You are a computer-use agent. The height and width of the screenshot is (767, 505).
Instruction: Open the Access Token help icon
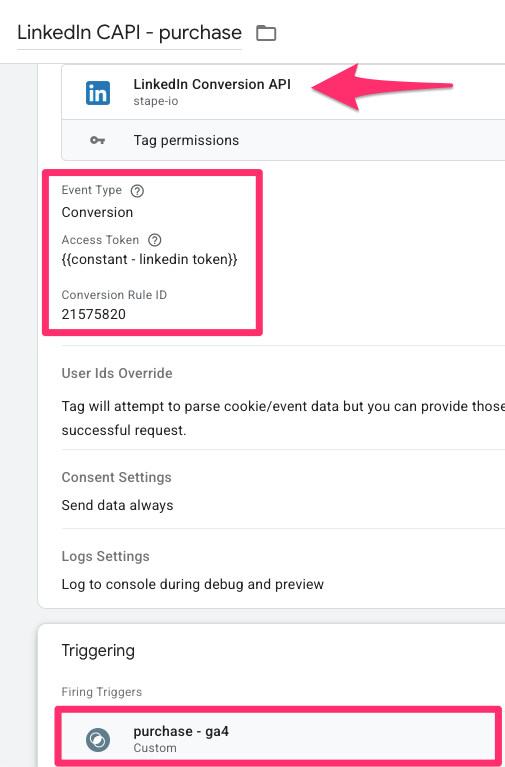(155, 240)
